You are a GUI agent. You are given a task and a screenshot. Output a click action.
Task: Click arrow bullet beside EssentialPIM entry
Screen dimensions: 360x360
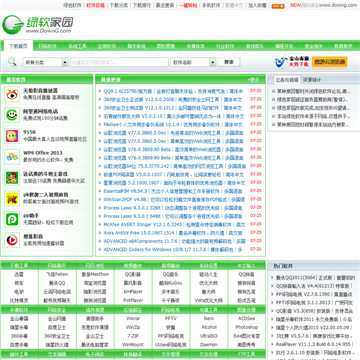(100, 191)
